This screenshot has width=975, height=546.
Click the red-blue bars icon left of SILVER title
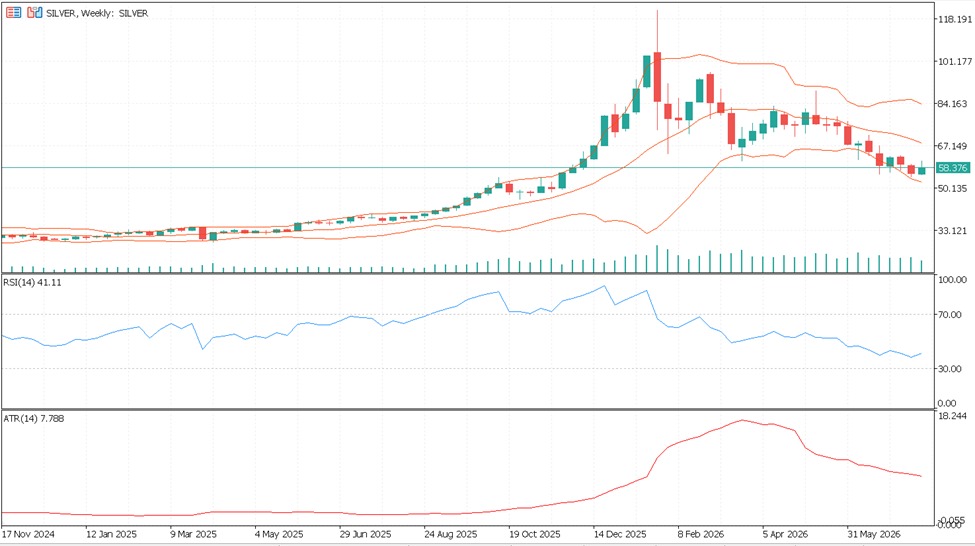tap(35, 12)
